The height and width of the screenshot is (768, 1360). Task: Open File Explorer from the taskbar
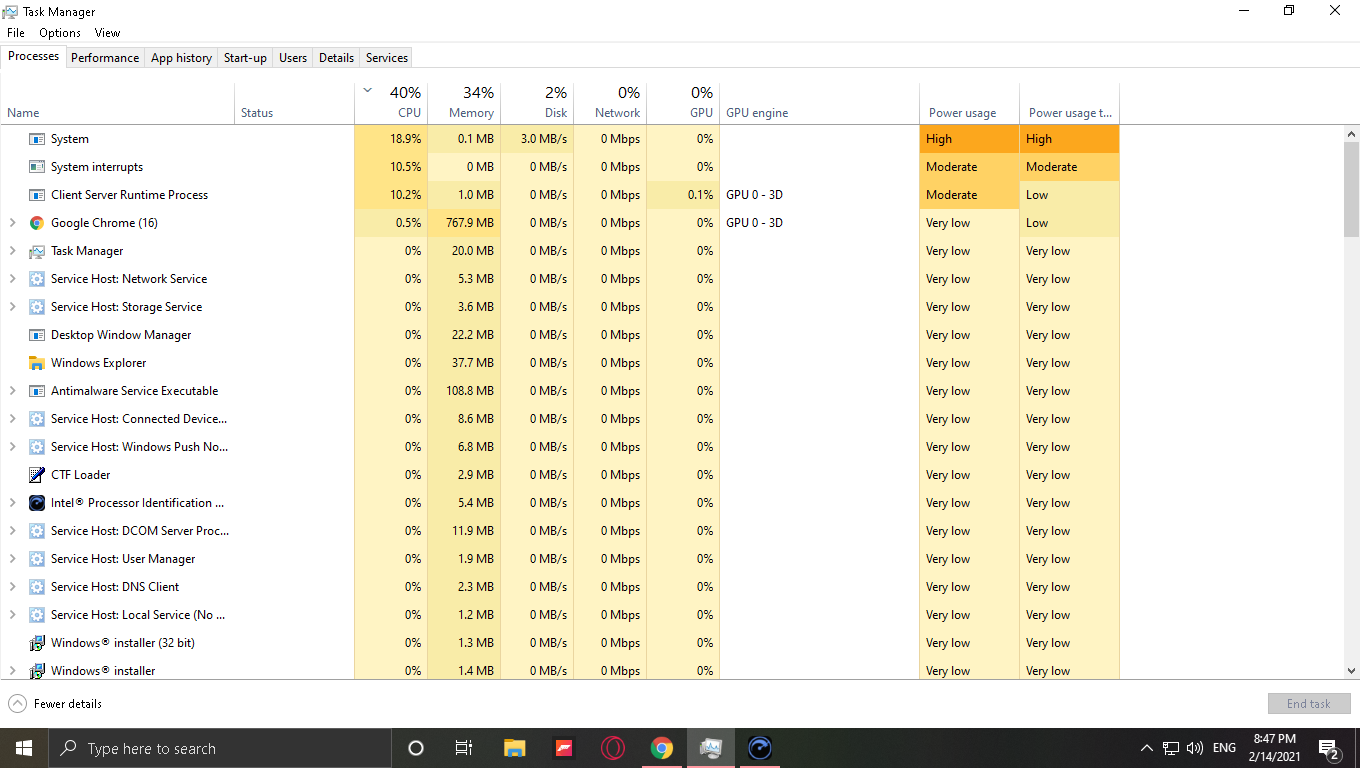pos(514,748)
